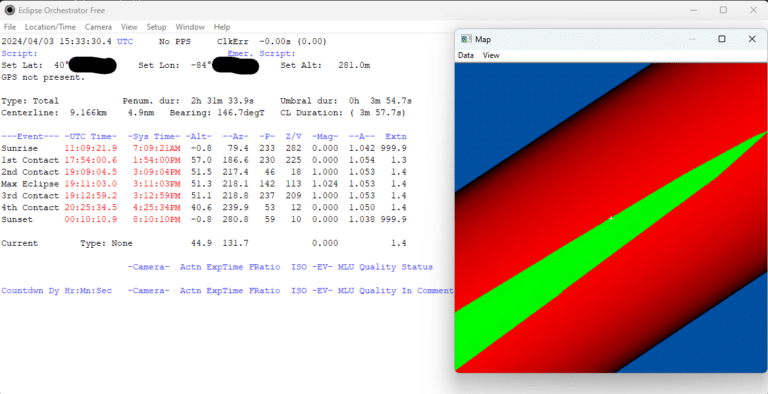Click the Map window title icon
Viewport: 768px width, 394px height.
pyautogui.click(x=466, y=39)
